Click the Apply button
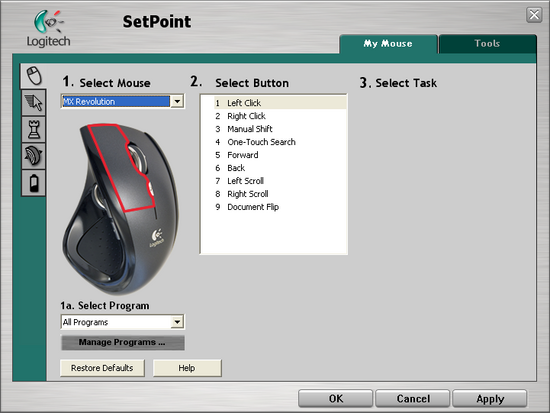Screen dimensions: 550x413 point(490,399)
